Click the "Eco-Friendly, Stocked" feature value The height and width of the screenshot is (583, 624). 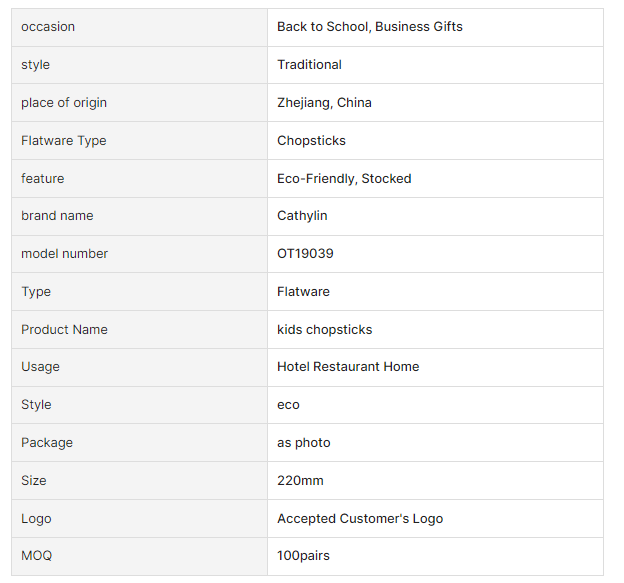pos(344,179)
